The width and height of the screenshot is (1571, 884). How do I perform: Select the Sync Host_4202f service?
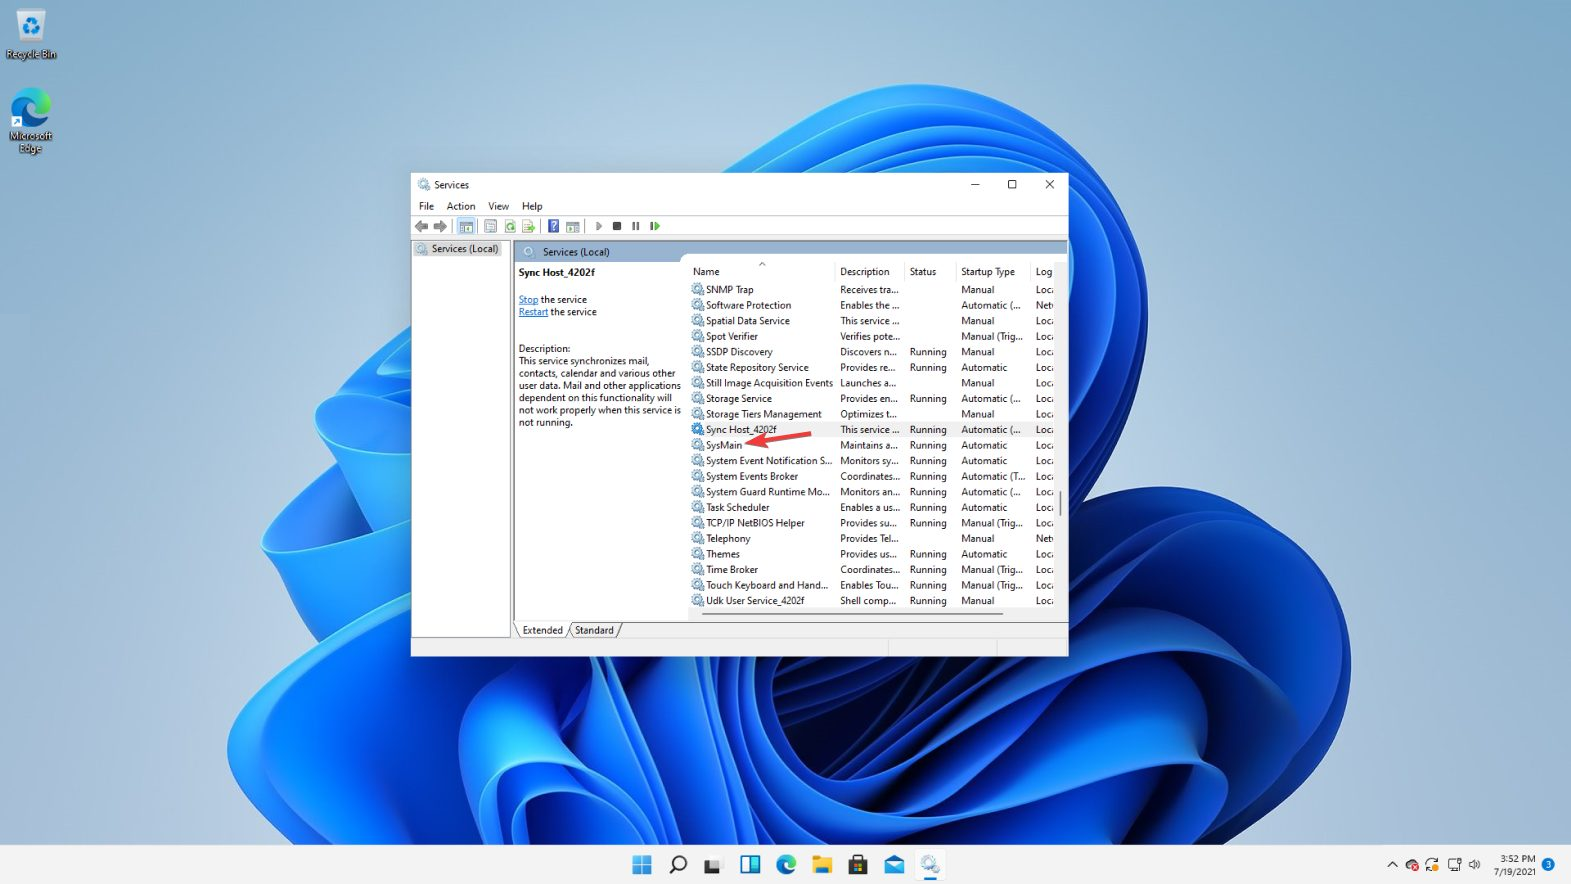[871, 430]
